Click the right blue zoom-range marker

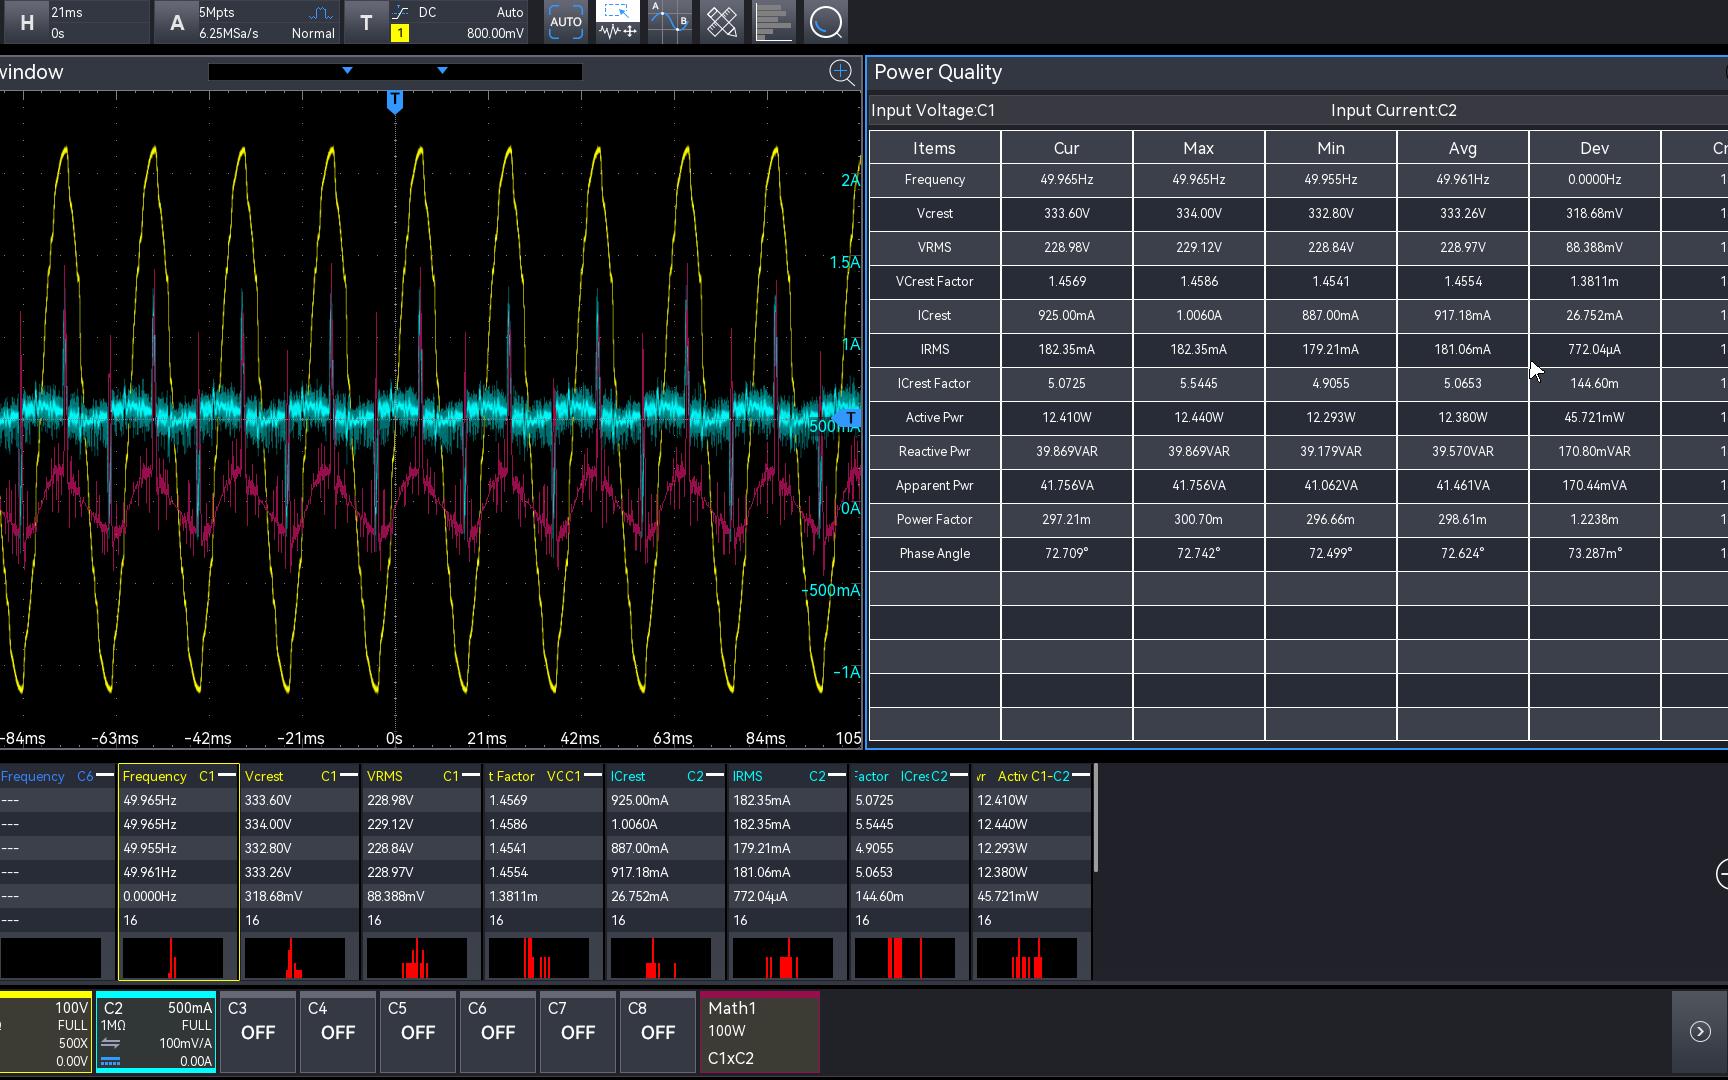[x=442, y=70]
